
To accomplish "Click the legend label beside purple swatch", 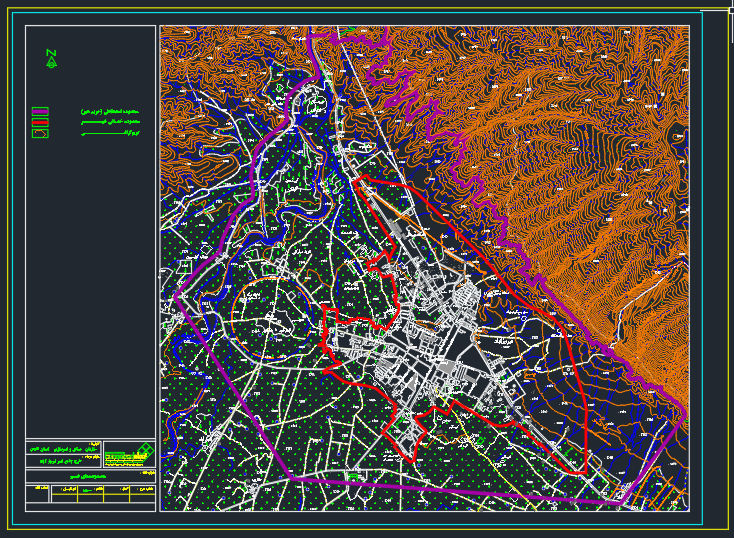I will click(110, 111).
